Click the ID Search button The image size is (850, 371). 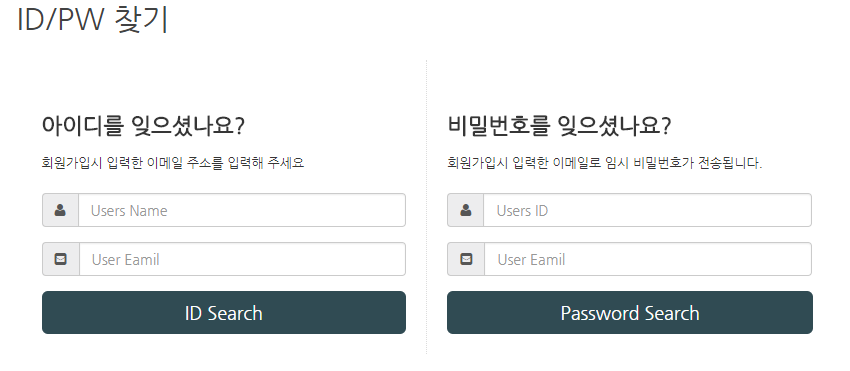[224, 312]
